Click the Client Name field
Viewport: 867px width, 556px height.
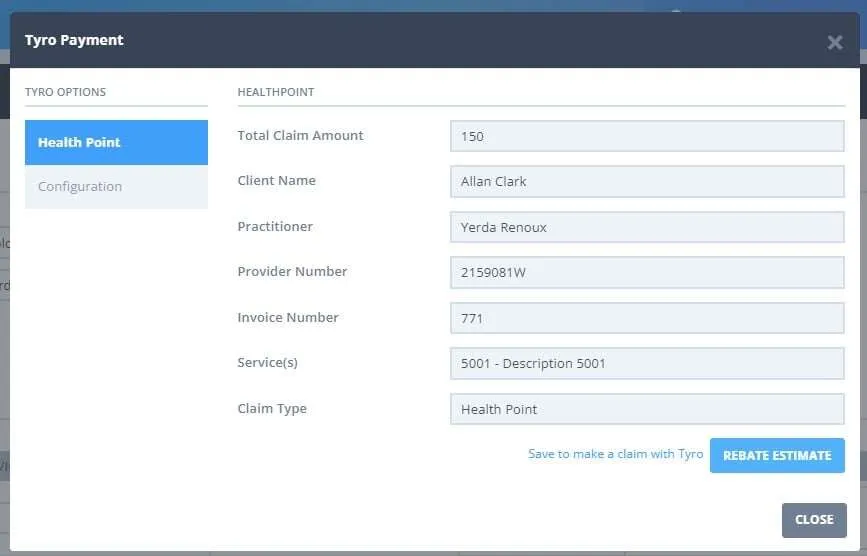[x=647, y=181]
